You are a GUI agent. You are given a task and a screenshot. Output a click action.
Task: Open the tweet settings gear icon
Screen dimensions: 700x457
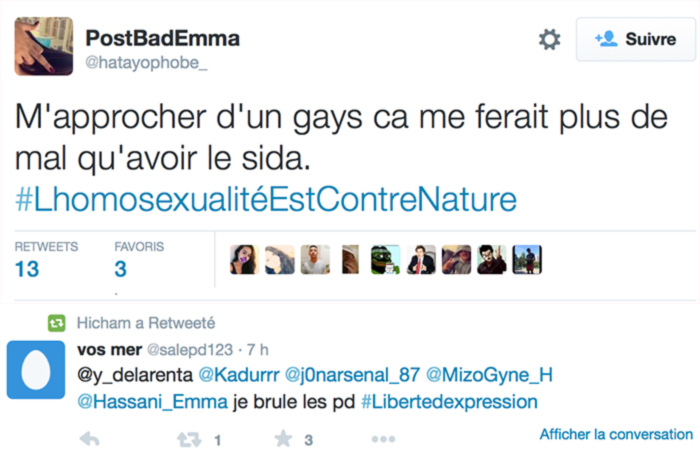[x=549, y=39]
